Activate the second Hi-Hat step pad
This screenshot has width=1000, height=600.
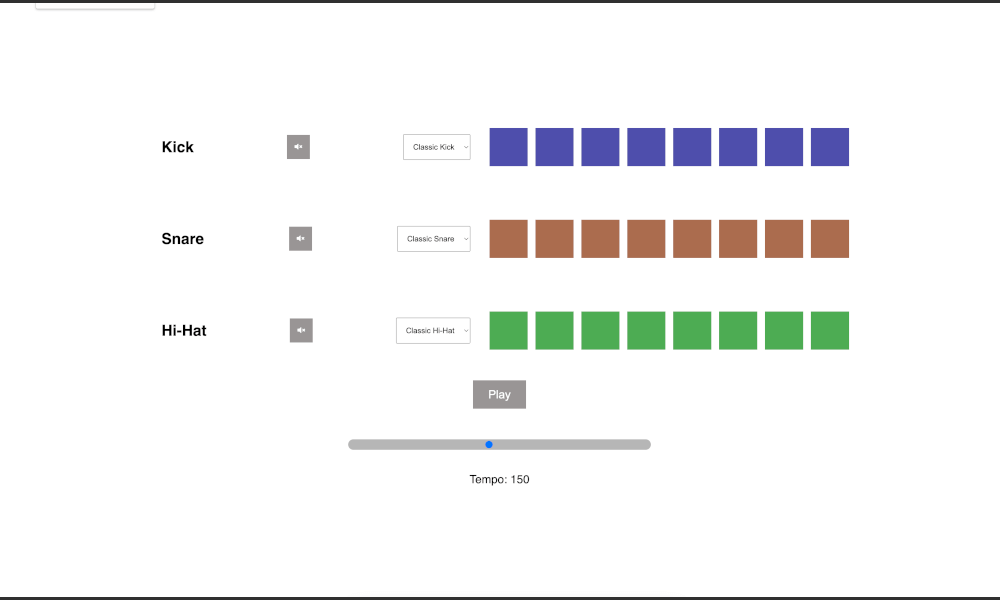point(554,330)
